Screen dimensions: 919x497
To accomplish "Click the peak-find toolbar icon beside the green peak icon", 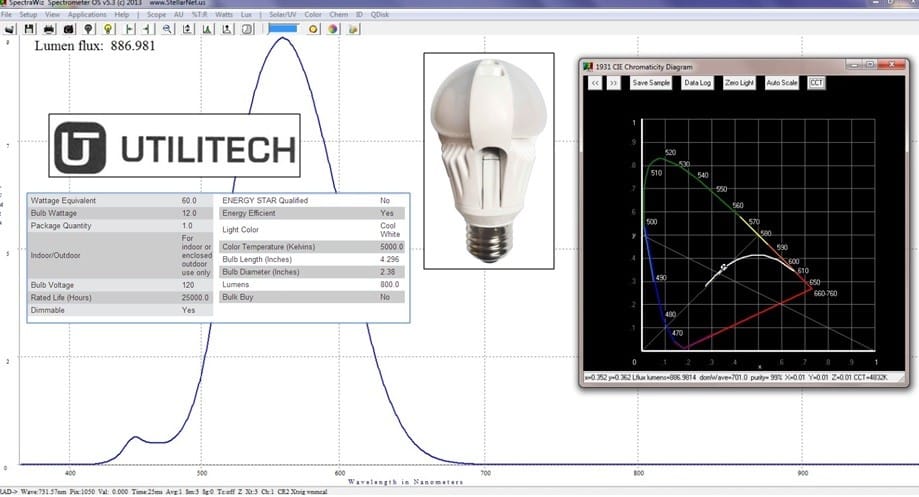I will (x=227, y=29).
